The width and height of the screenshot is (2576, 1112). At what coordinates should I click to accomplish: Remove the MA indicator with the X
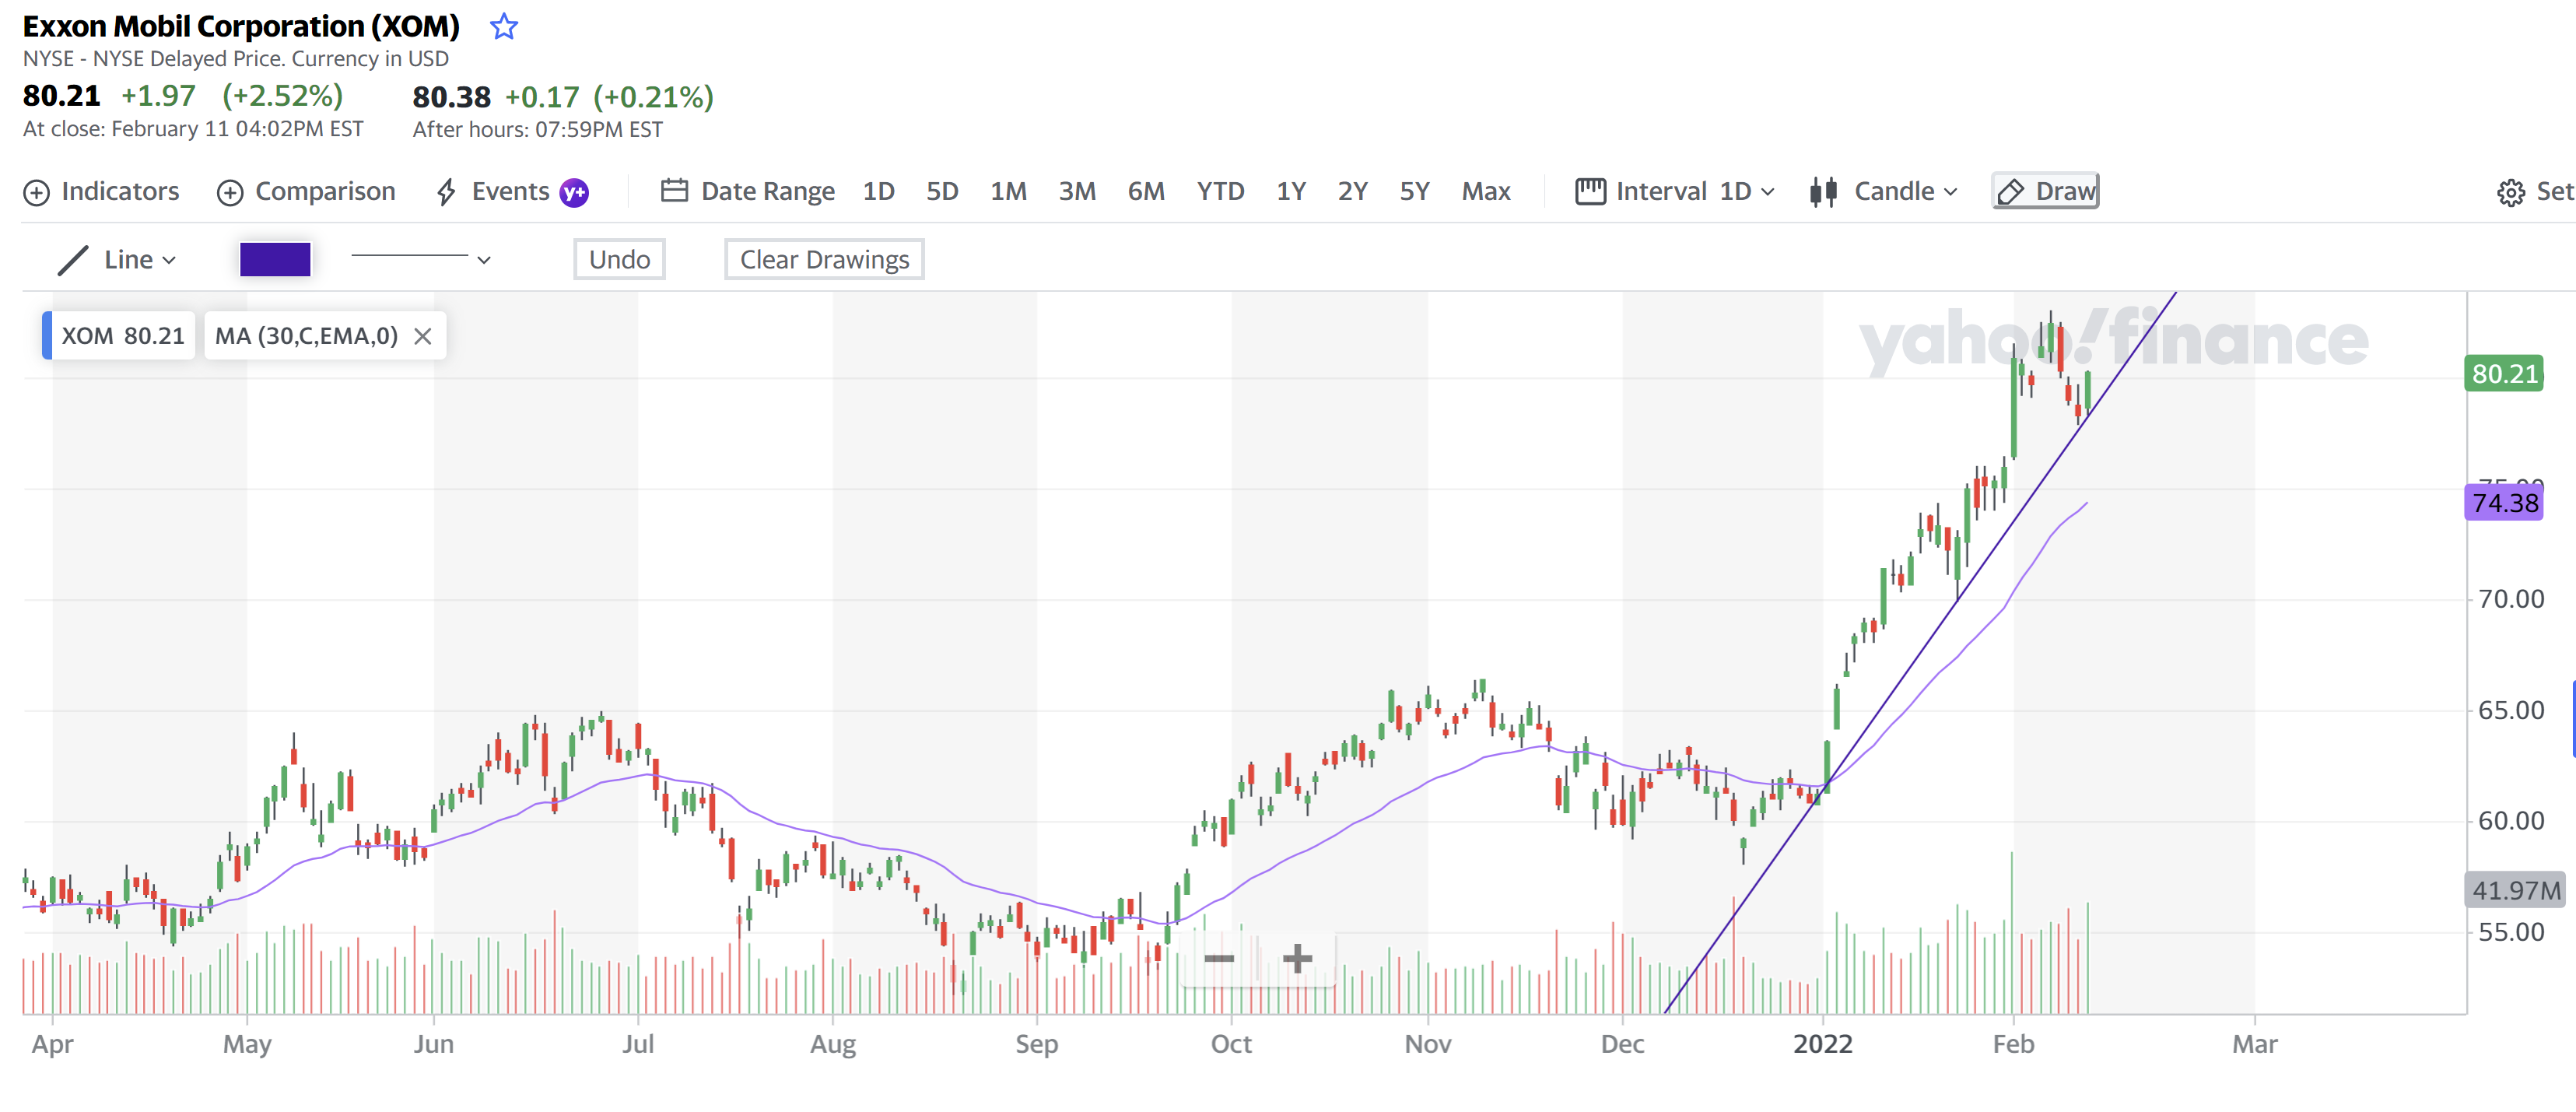423,337
